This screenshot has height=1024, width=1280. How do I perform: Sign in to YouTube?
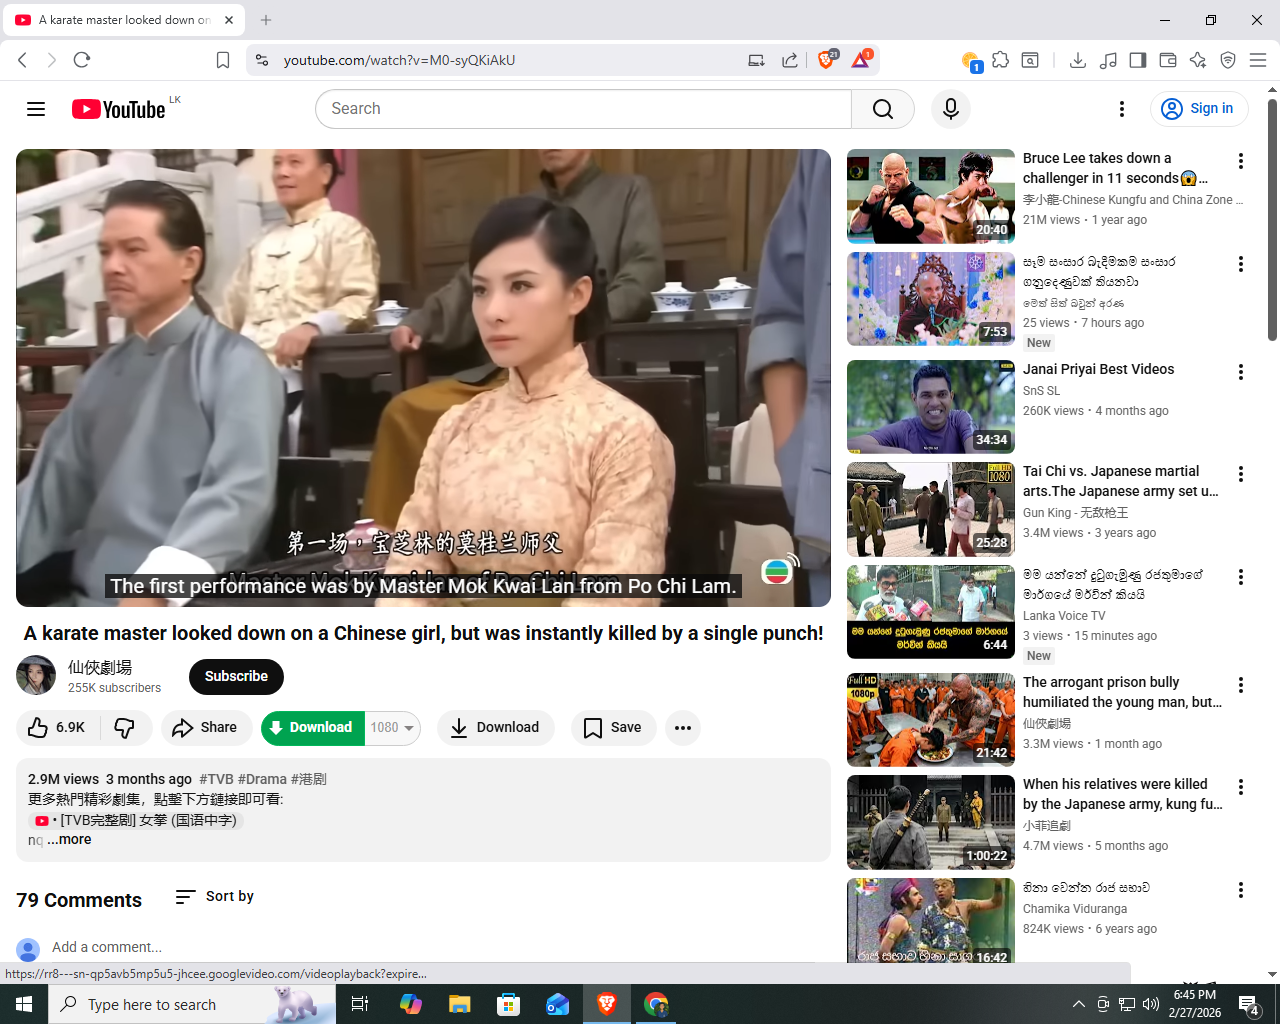point(1199,109)
